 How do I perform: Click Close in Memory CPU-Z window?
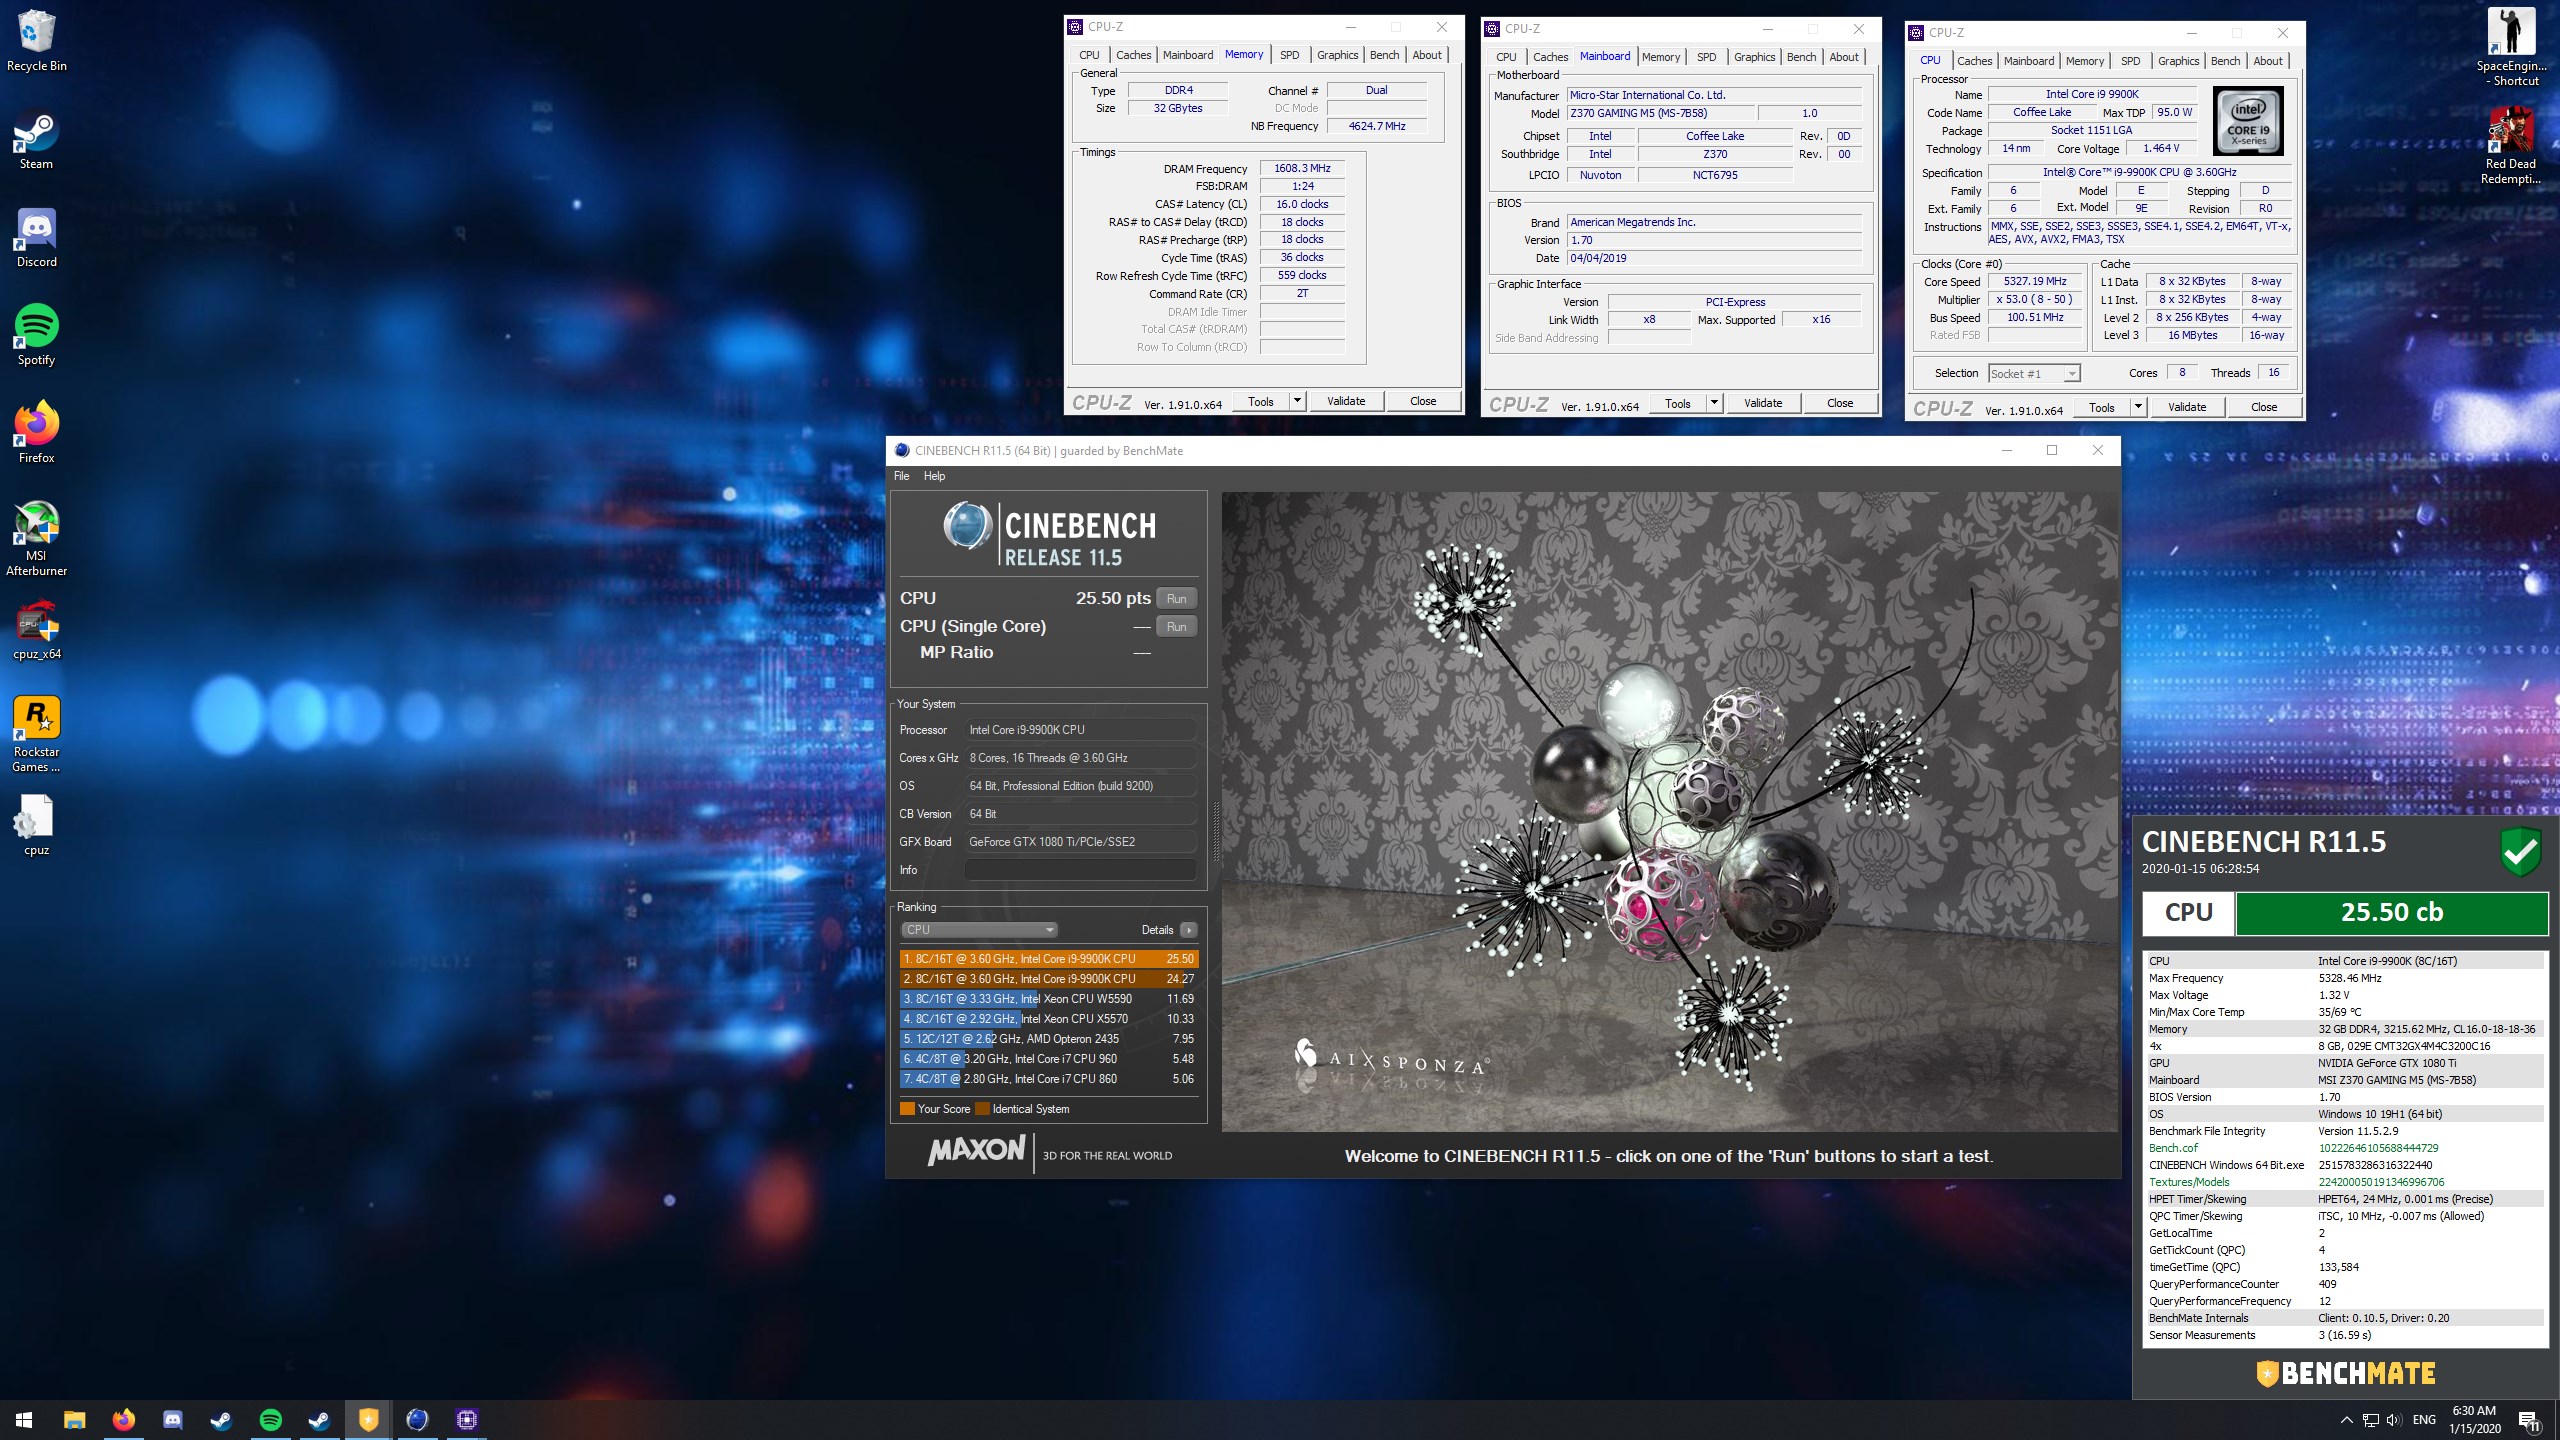[x=1423, y=401]
